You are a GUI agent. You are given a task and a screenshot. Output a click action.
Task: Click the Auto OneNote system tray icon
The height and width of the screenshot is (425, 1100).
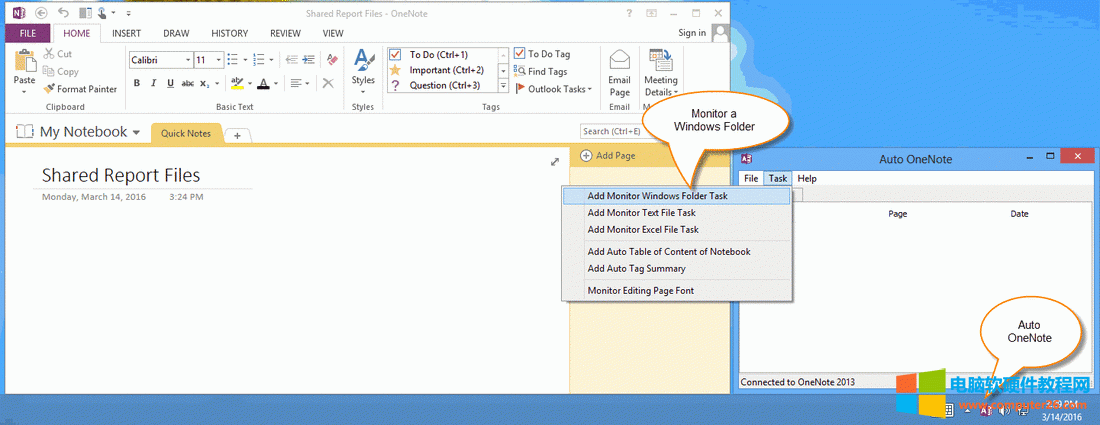pyautogui.click(x=986, y=409)
